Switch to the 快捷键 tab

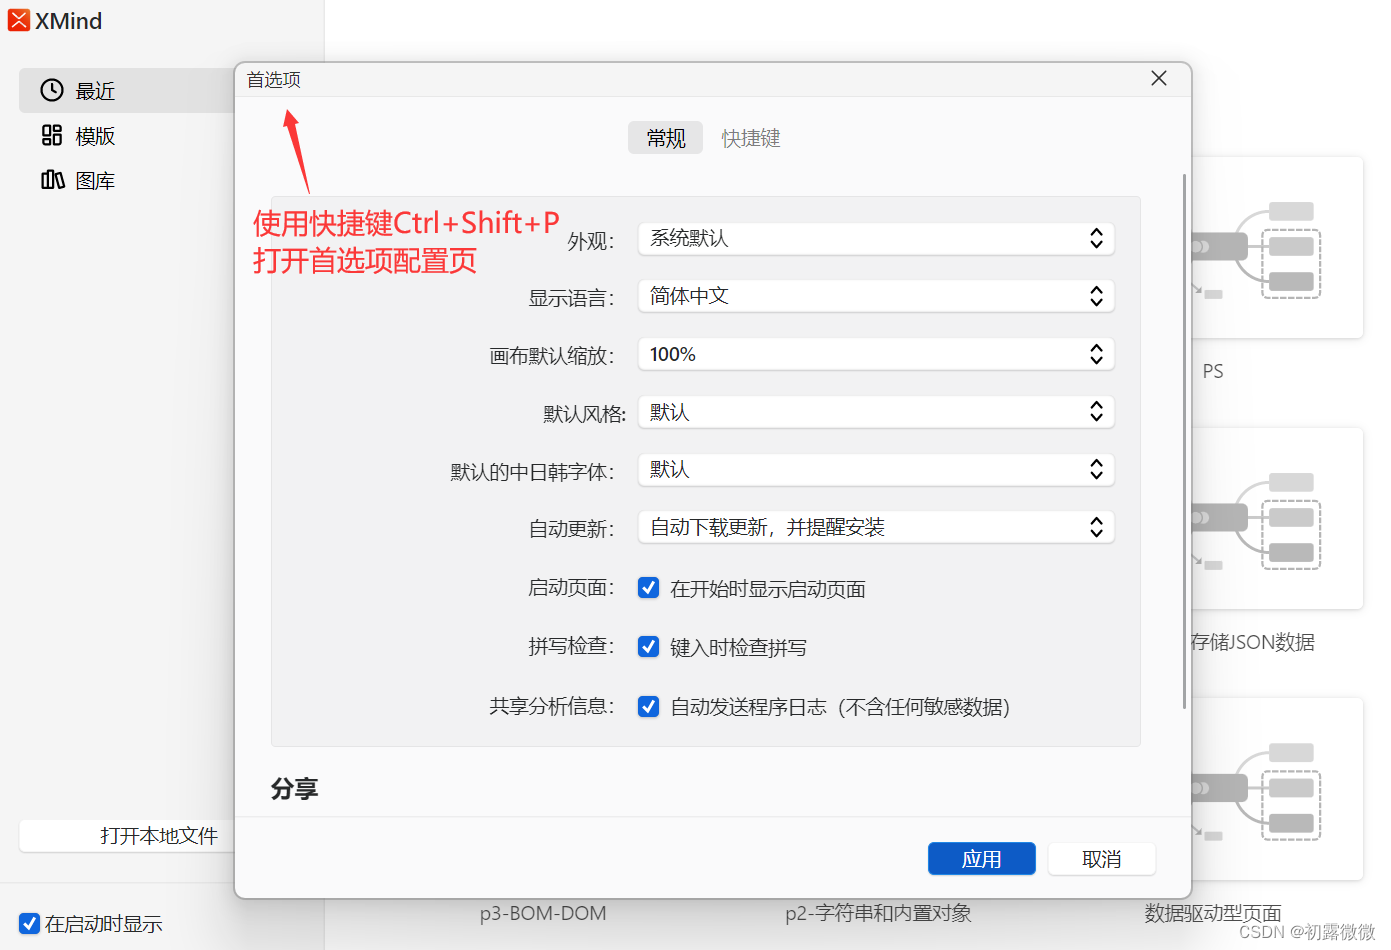(751, 138)
